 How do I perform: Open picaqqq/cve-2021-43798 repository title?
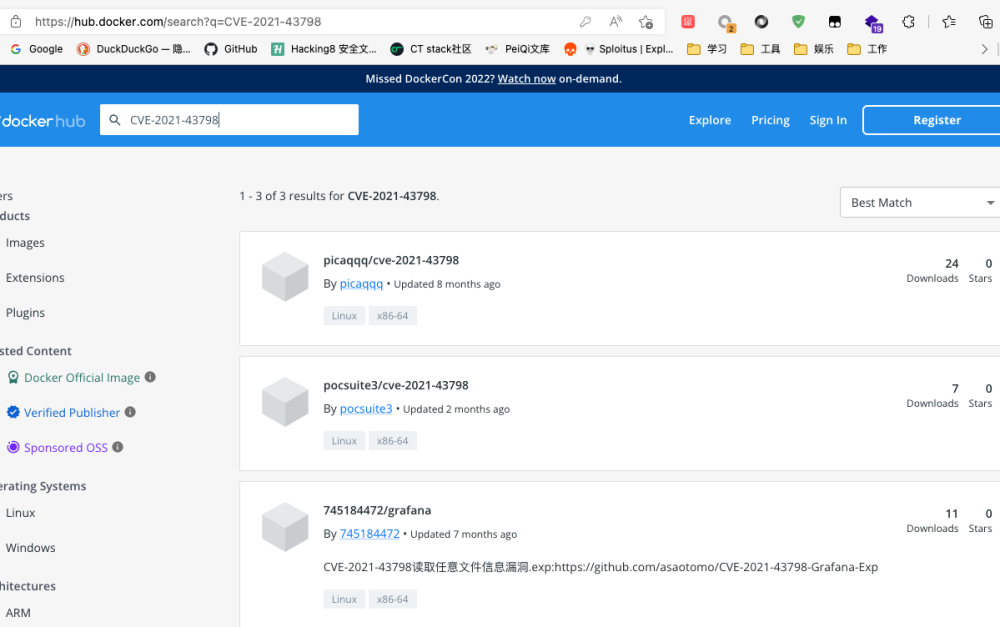point(391,260)
